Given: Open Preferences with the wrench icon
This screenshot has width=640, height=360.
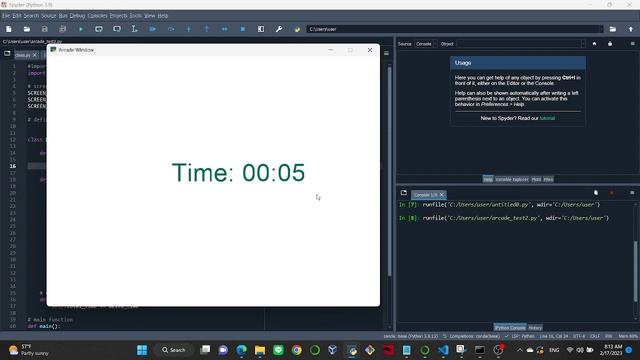Looking at the screenshot, I should [x=279, y=29].
